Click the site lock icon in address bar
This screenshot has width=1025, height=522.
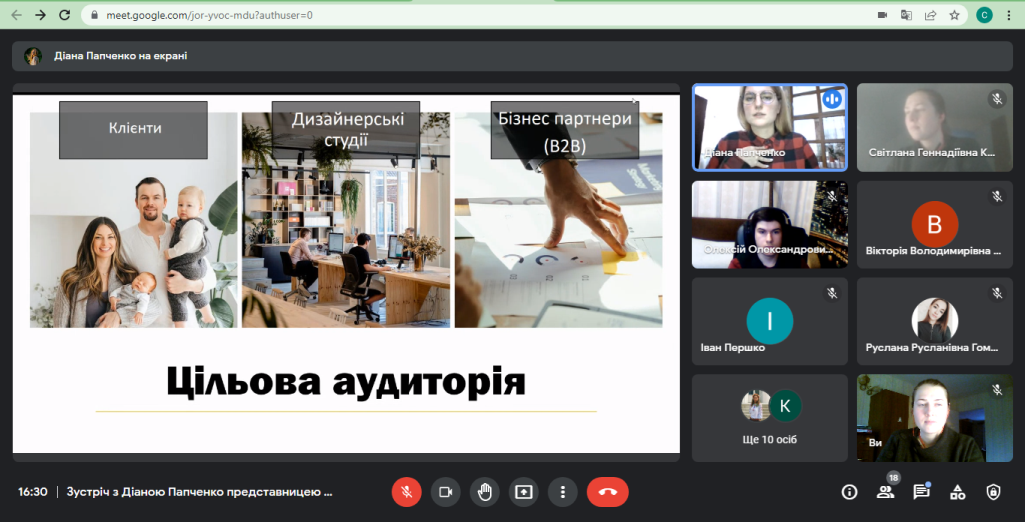click(95, 15)
